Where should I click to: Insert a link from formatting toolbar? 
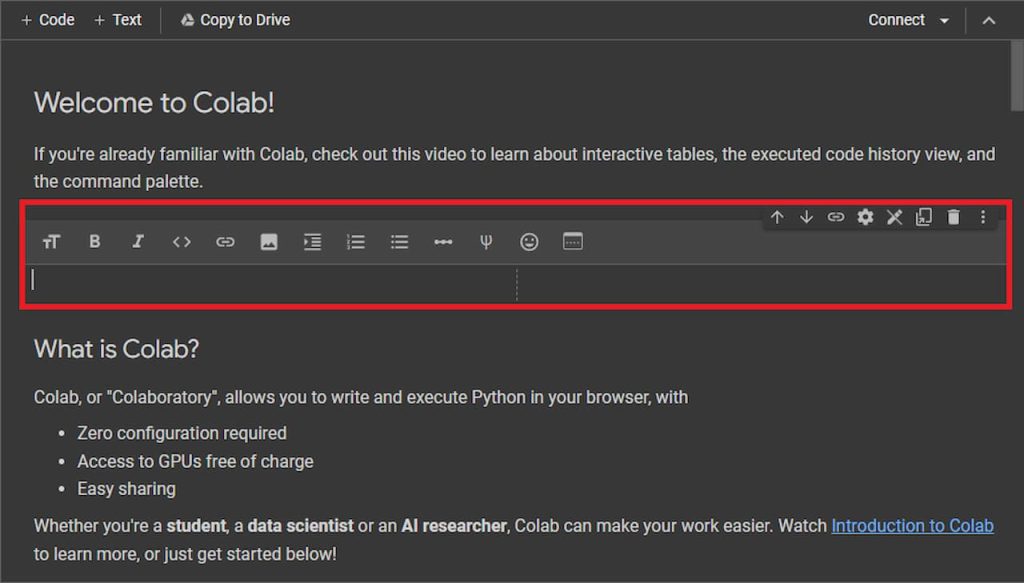coord(225,242)
